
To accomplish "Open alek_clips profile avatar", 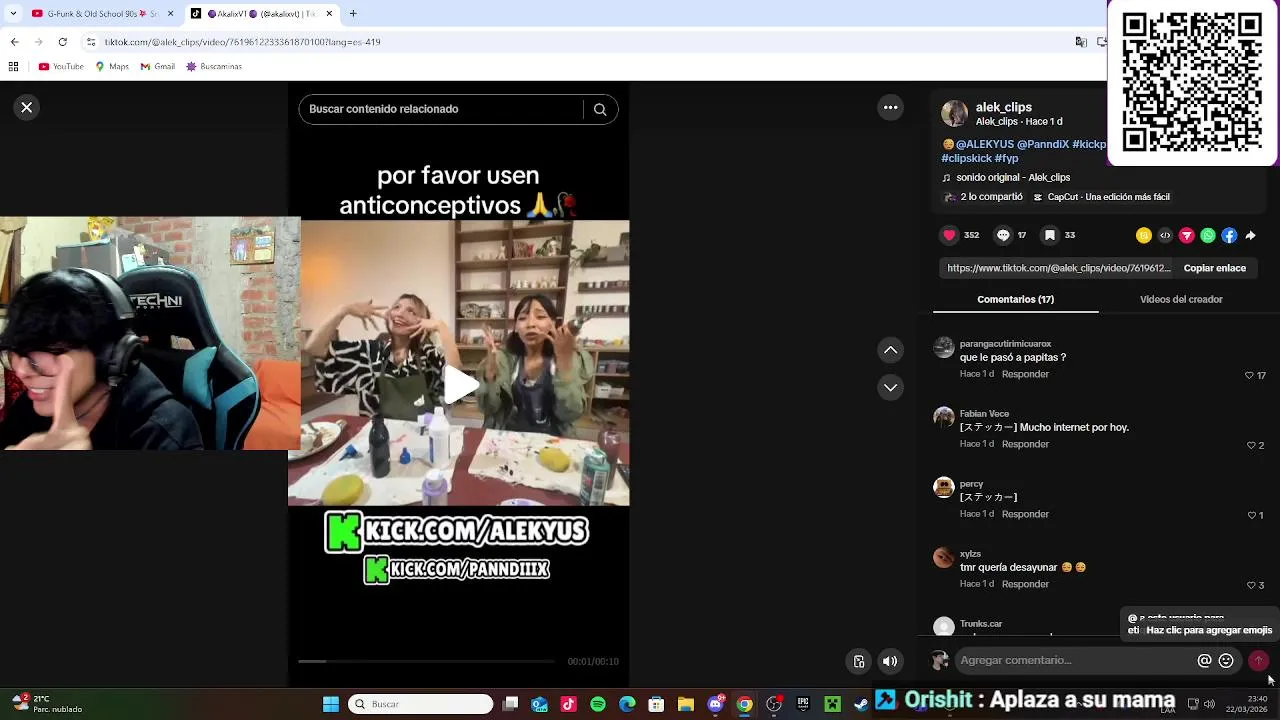I will 954,114.
